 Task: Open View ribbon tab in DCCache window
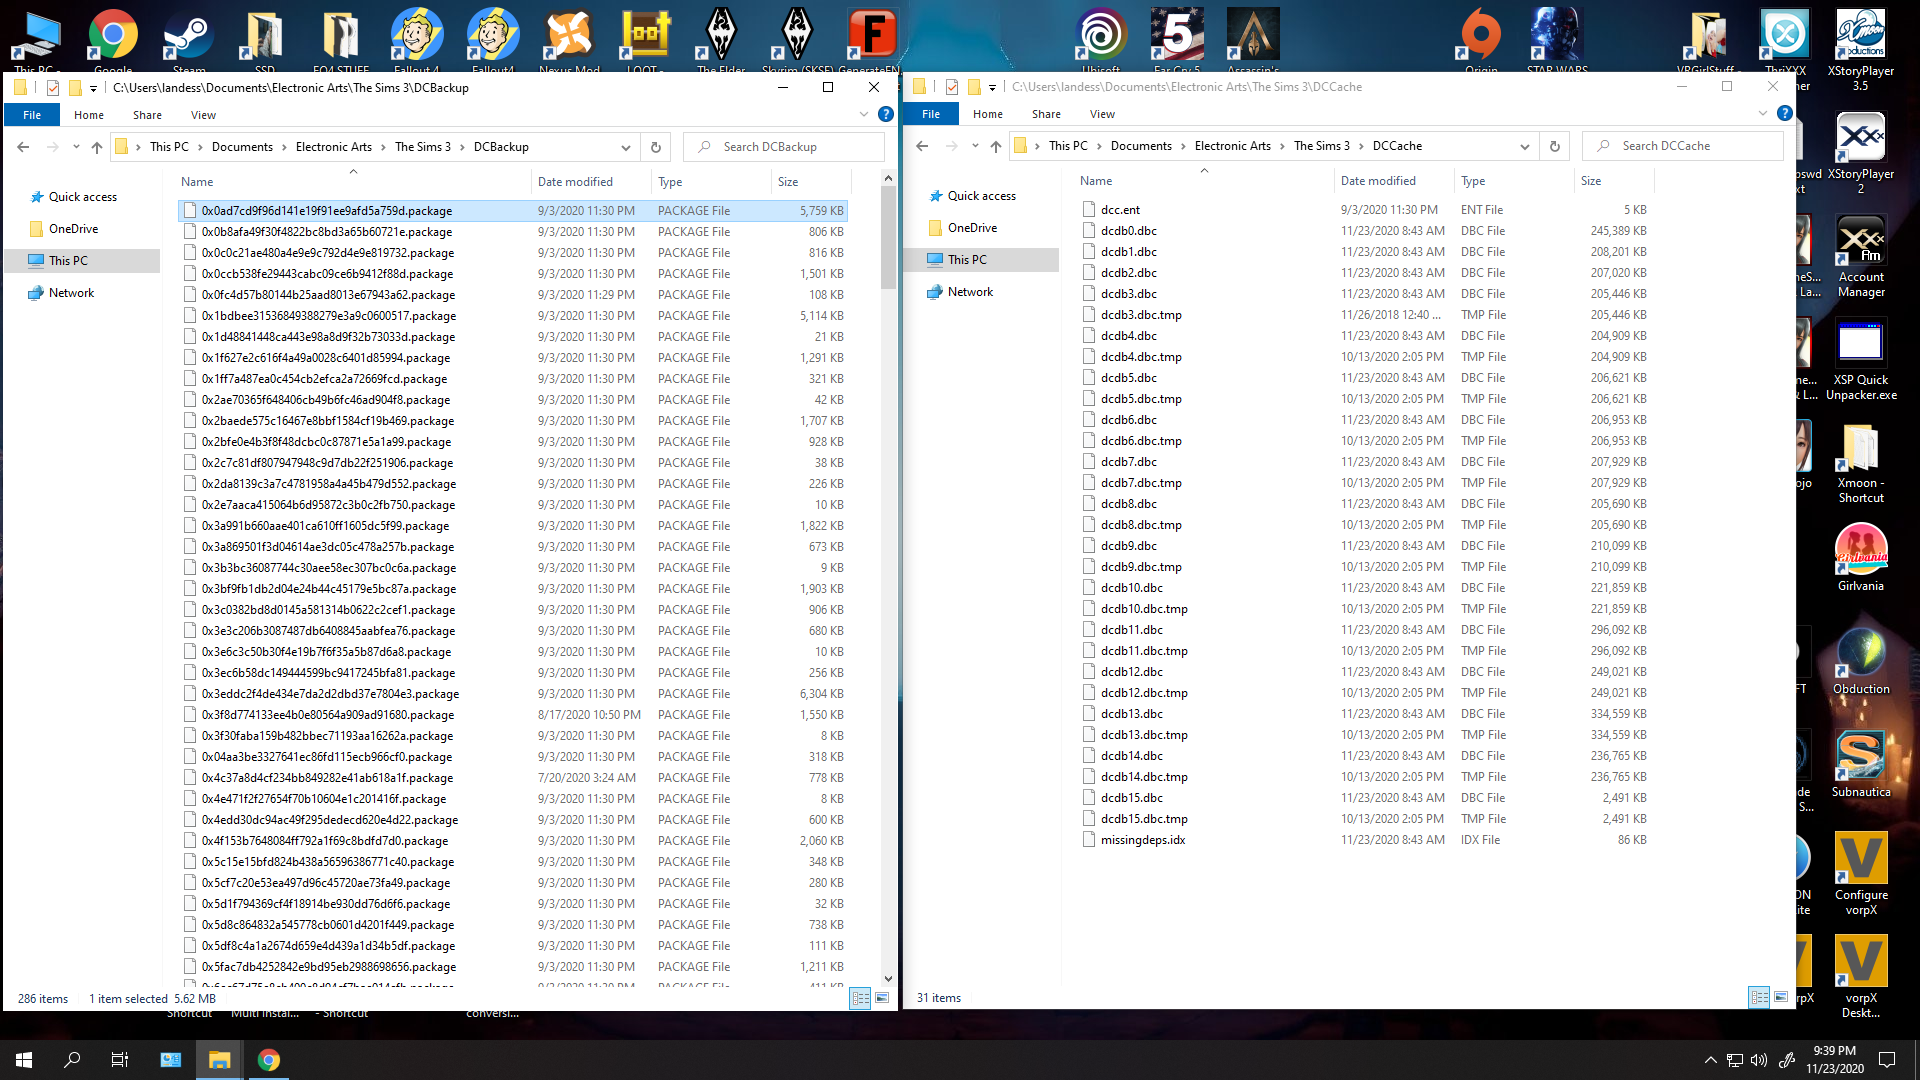point(1102,114)
